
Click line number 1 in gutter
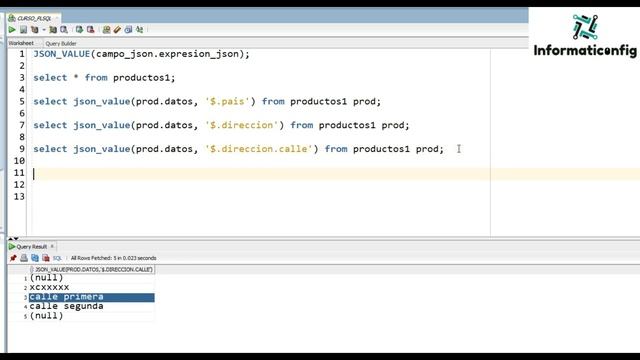[22, 54]
